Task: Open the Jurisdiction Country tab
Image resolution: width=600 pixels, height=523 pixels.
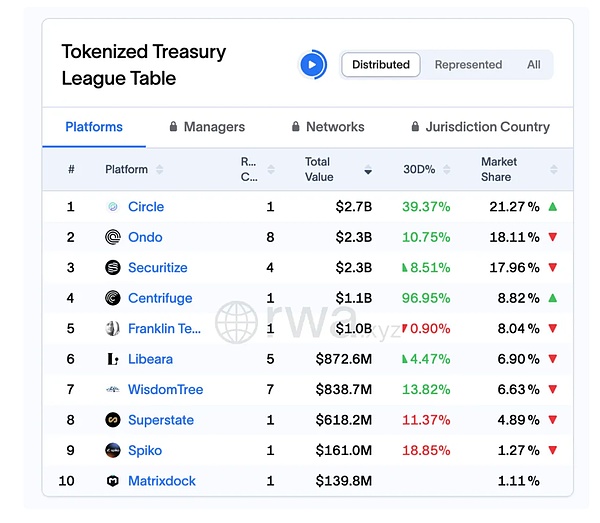Action: [480, 127]
